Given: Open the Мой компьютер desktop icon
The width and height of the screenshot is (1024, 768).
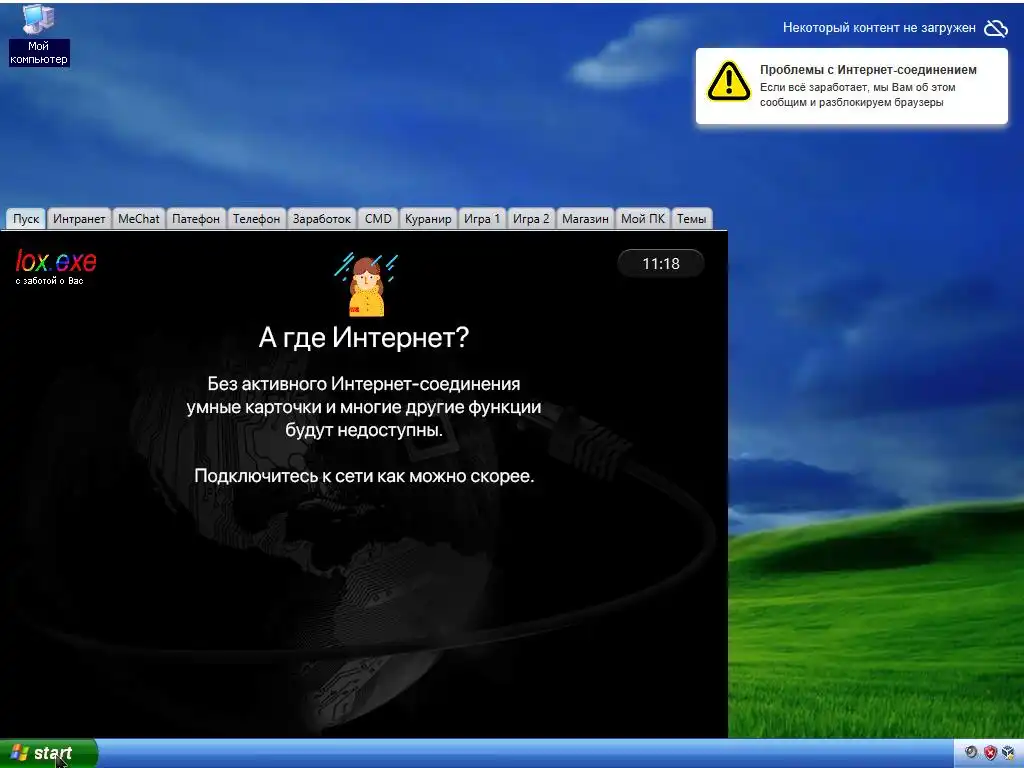Looking at the screenshot, I should coord(39,36).
